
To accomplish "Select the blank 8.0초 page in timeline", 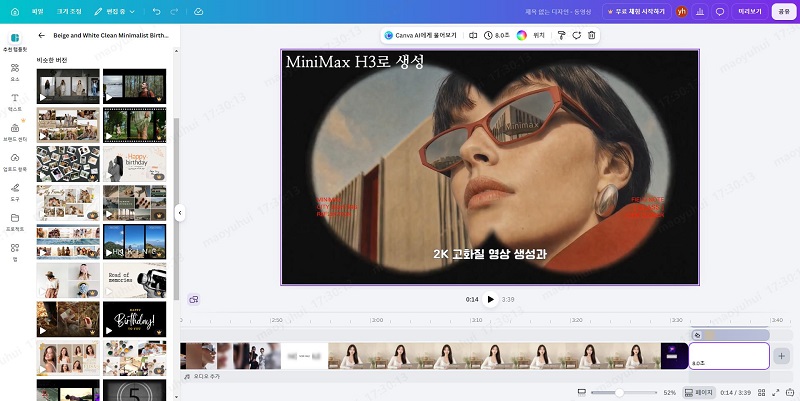I will 729,356.
